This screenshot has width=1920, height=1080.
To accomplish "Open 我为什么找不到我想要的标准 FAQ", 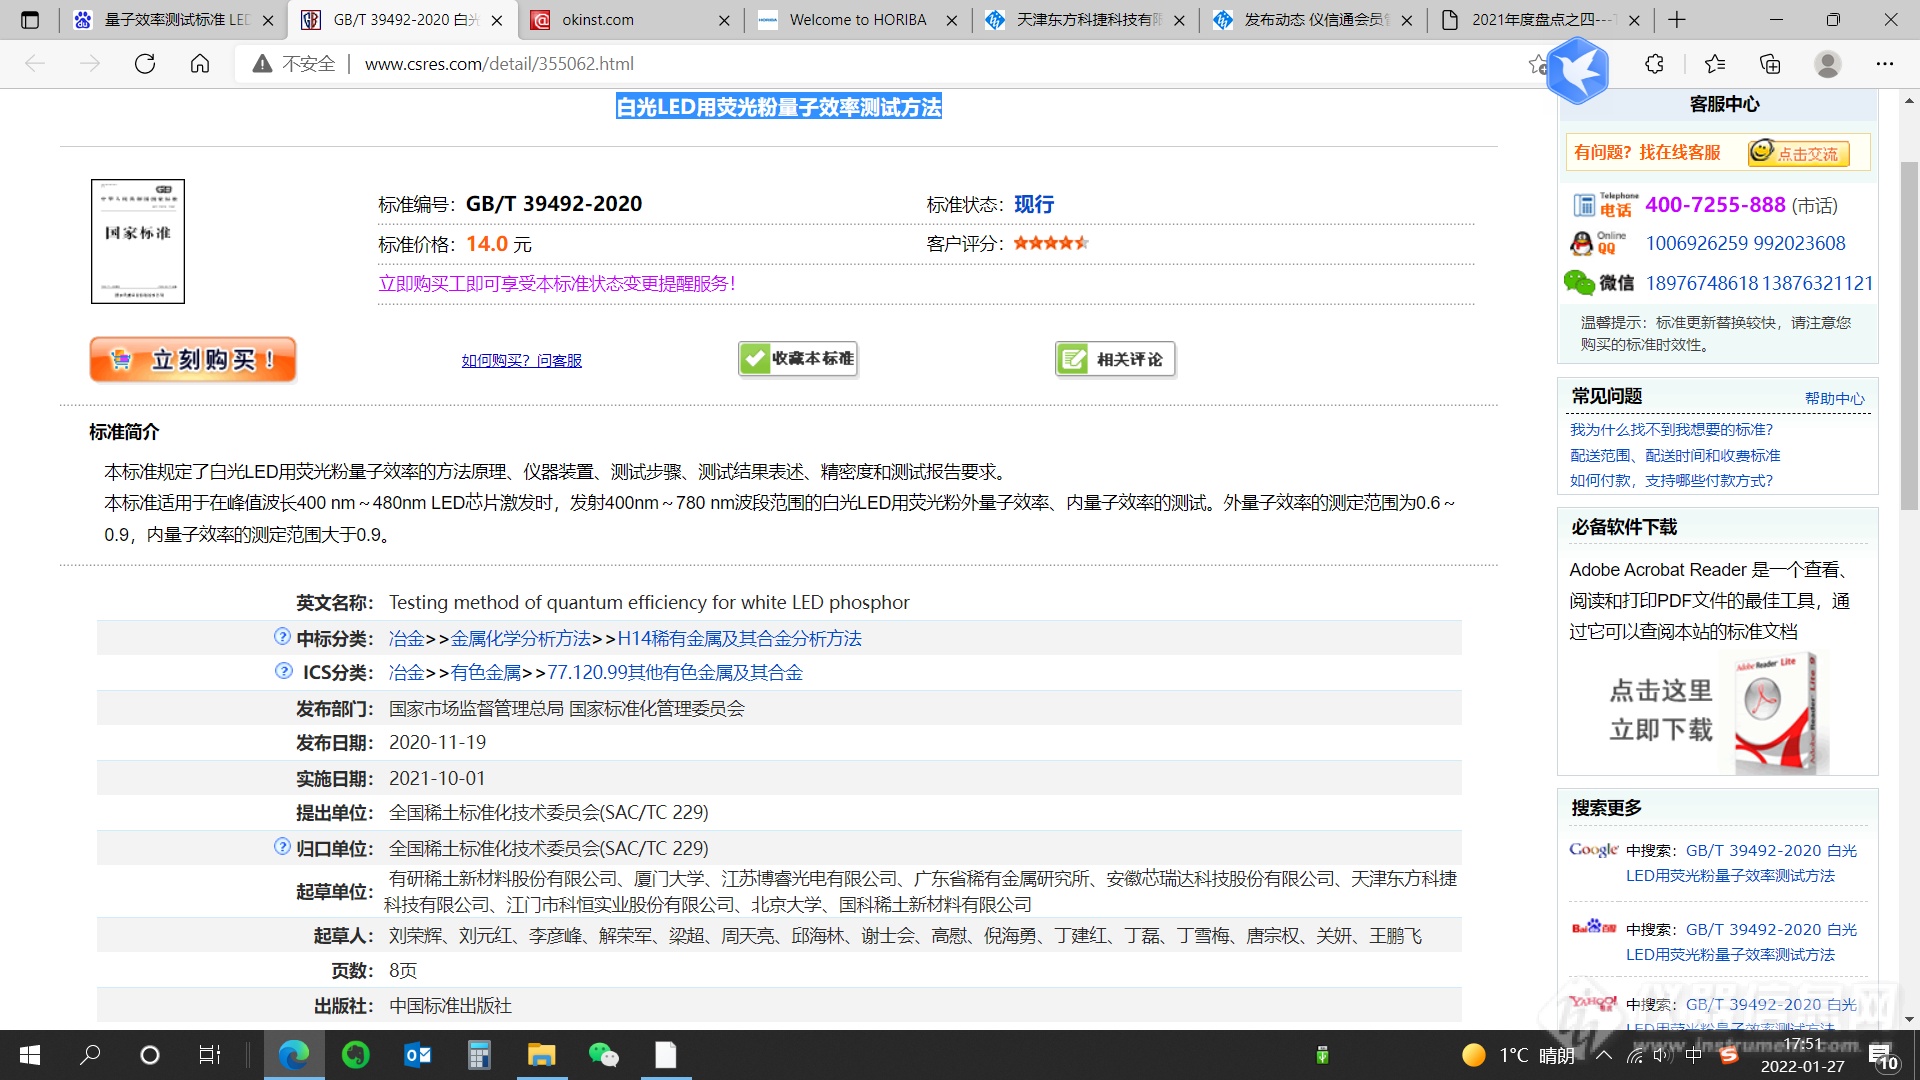I will (1671, 429).
